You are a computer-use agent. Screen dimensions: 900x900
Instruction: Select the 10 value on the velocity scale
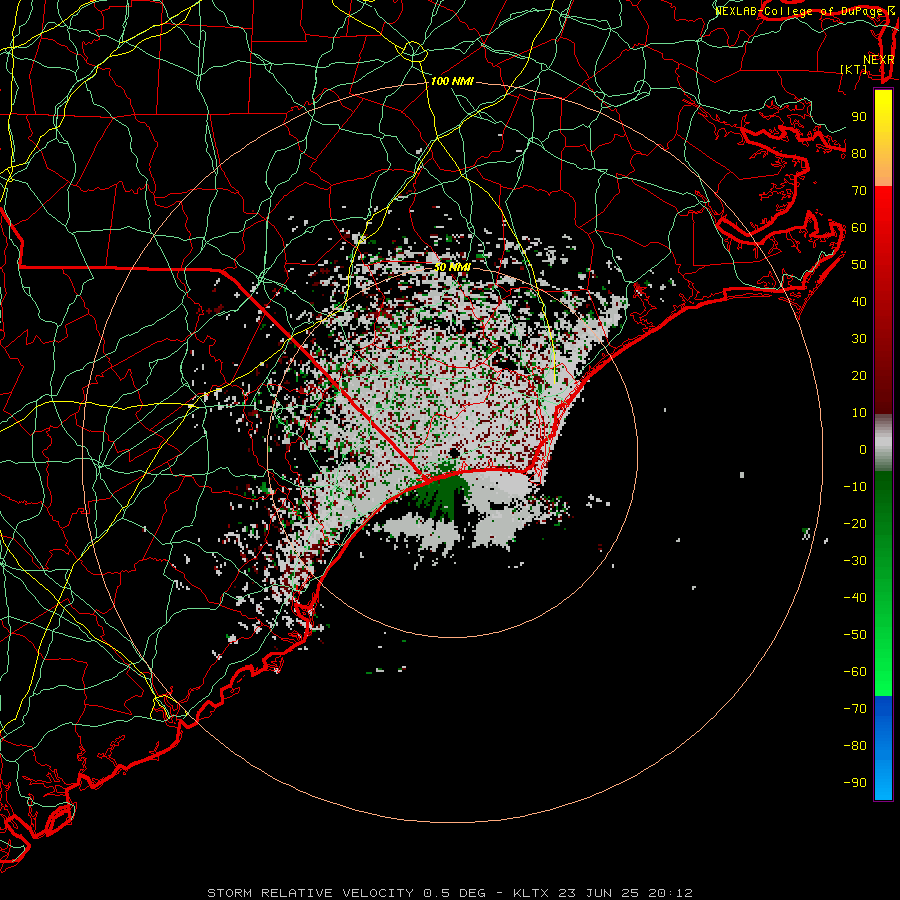[x=859, y=413]
